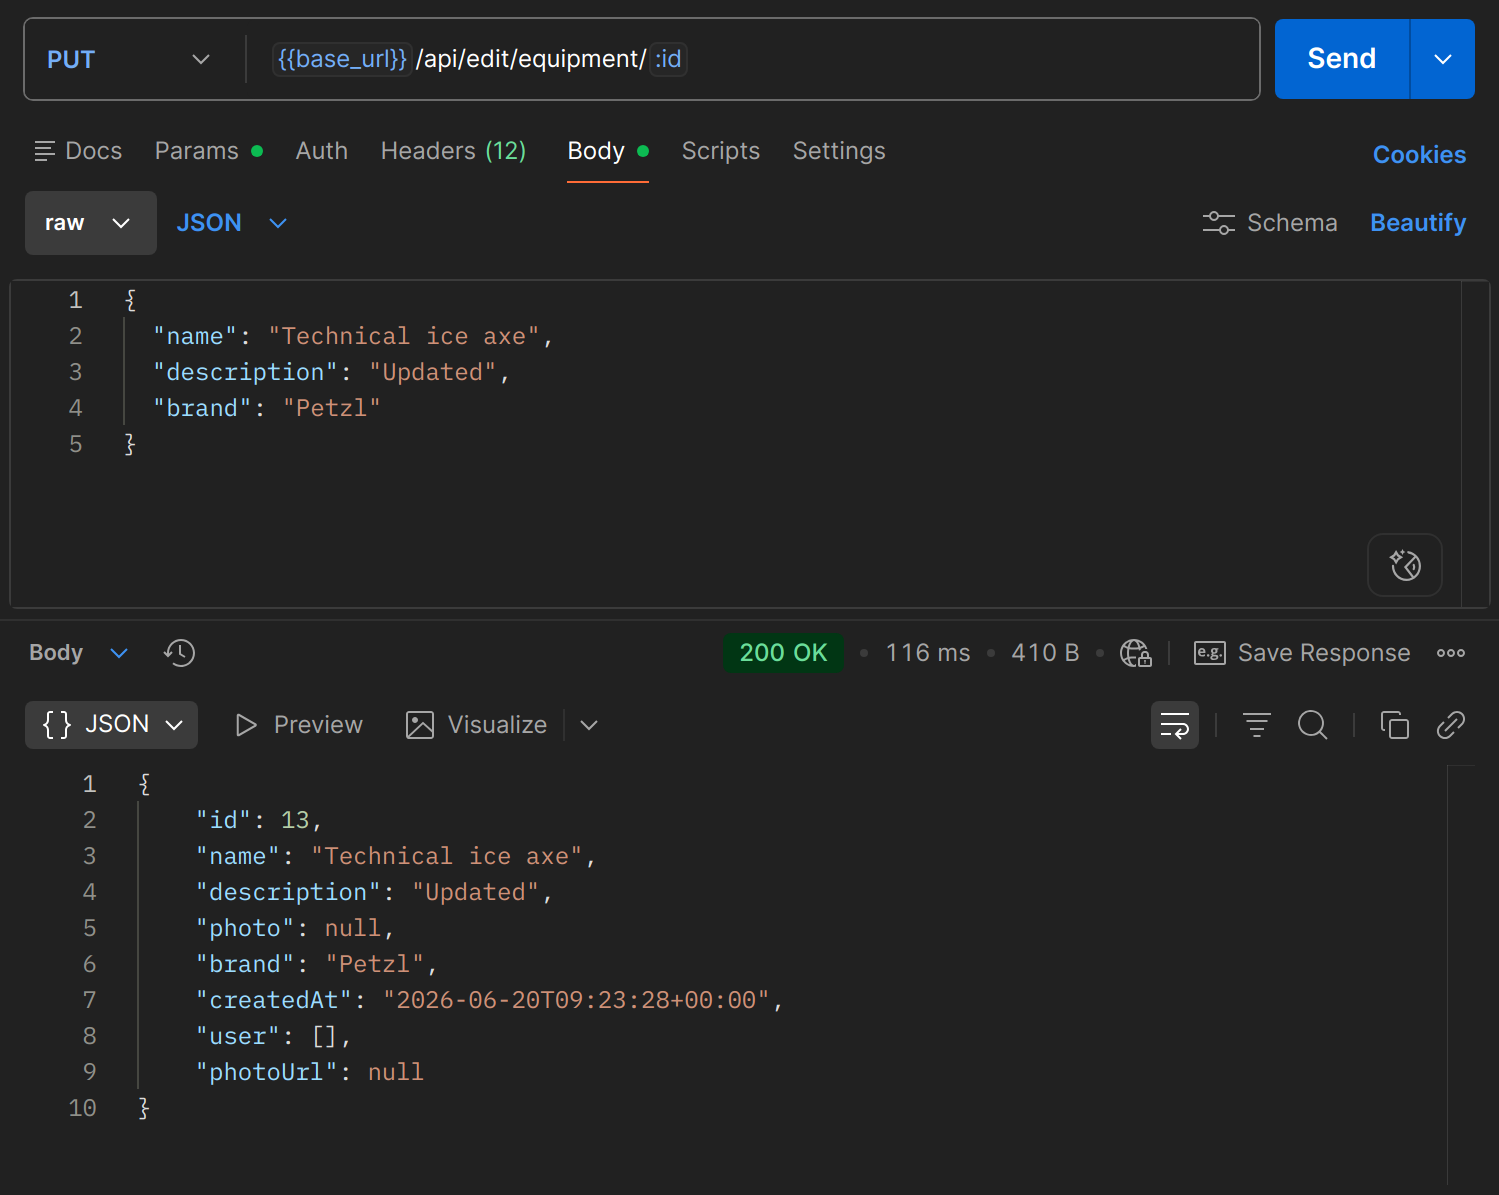Viewport: 1499px width, 1195px height.
Task: Click the filter response icon
Action: [x=1256, y=725]
